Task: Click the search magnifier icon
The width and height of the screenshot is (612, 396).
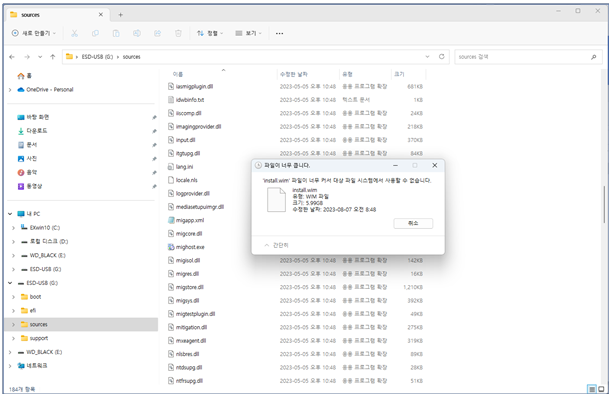Action: [x=593, y=57]
